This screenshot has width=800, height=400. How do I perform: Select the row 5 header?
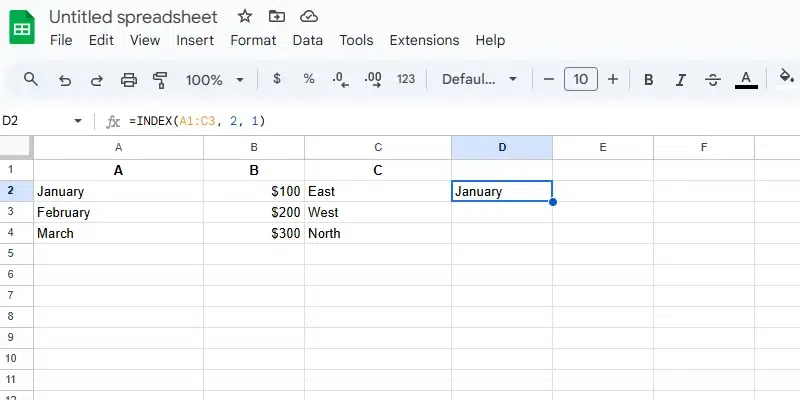[17, 254]
